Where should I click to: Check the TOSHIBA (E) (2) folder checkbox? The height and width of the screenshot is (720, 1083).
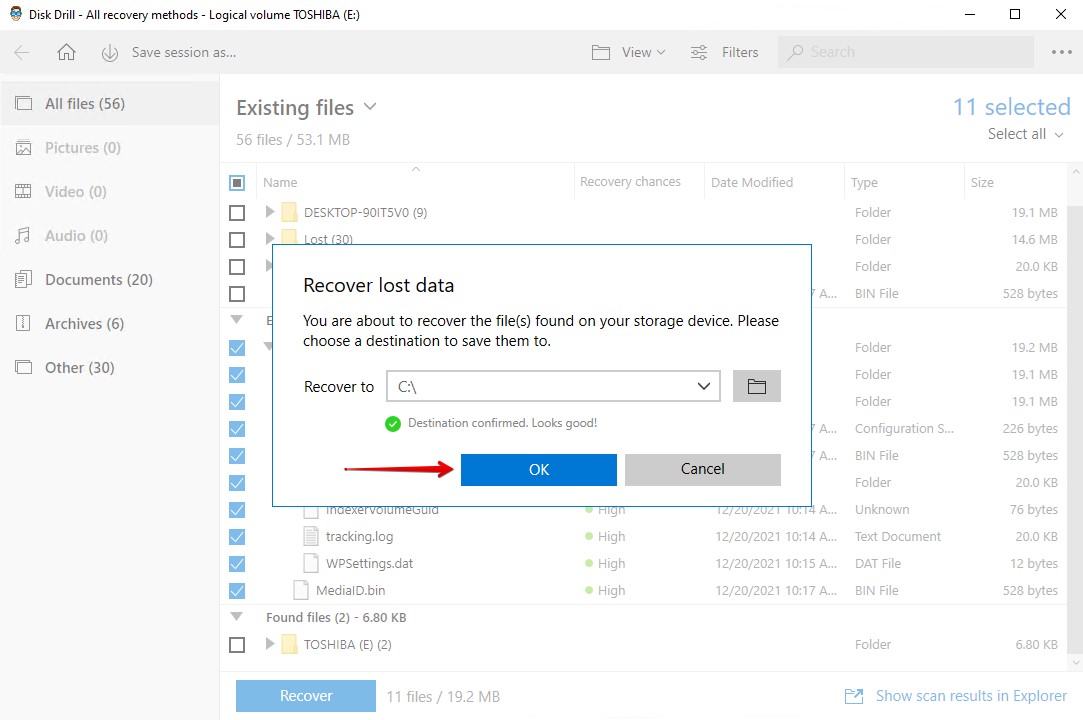pyautogui.click(x=237, y=645)
